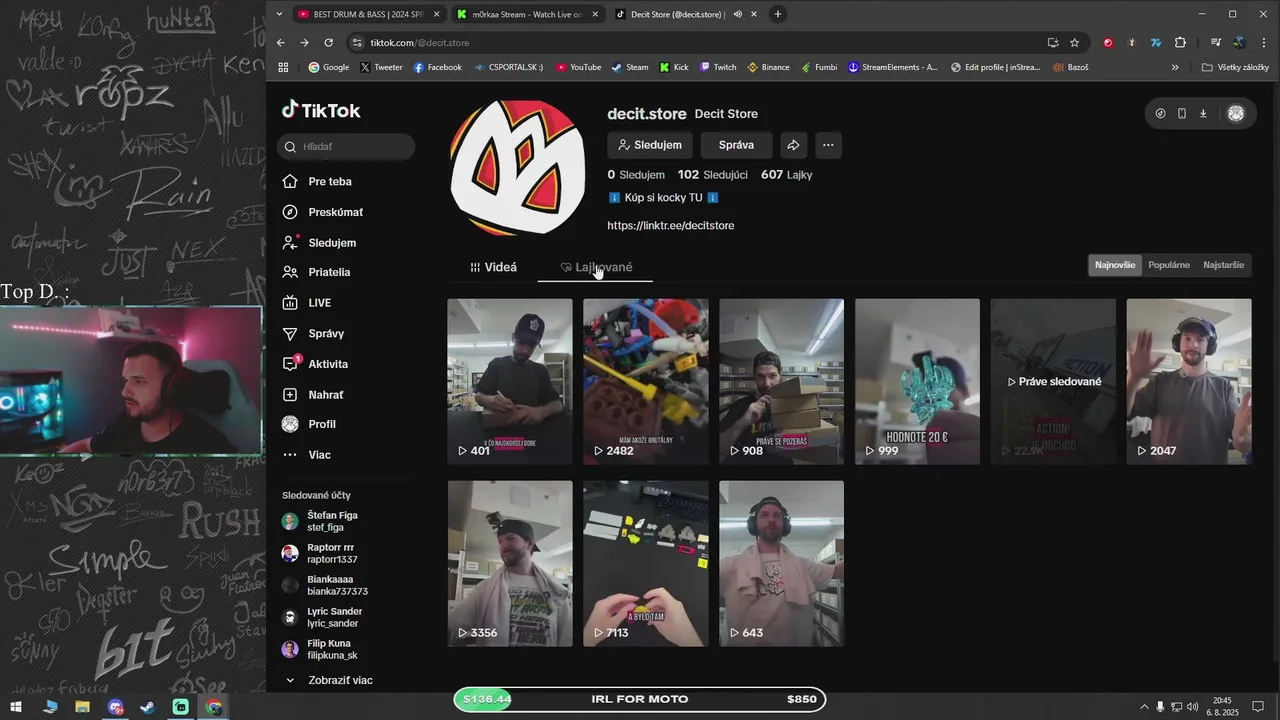The height and width of the screenshot is (720, 1280).
Task: Open the linktr.ee/decitstore link
Action: tap(671, 226)
